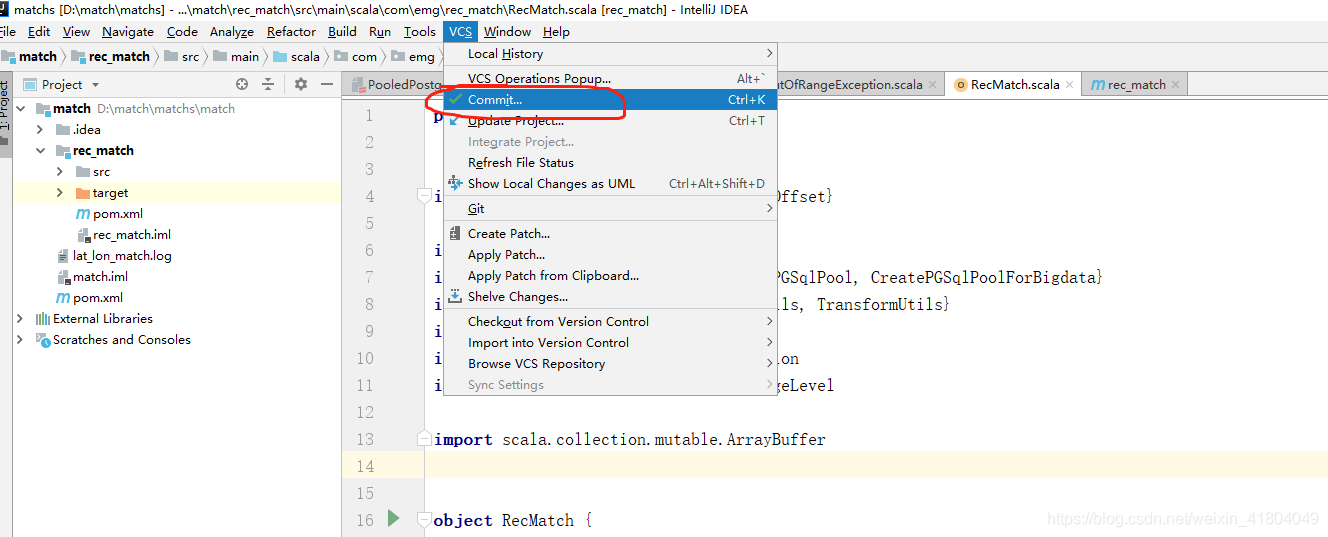
Task: Click the fold marker next to line 13 import
Action: (425, 440)
